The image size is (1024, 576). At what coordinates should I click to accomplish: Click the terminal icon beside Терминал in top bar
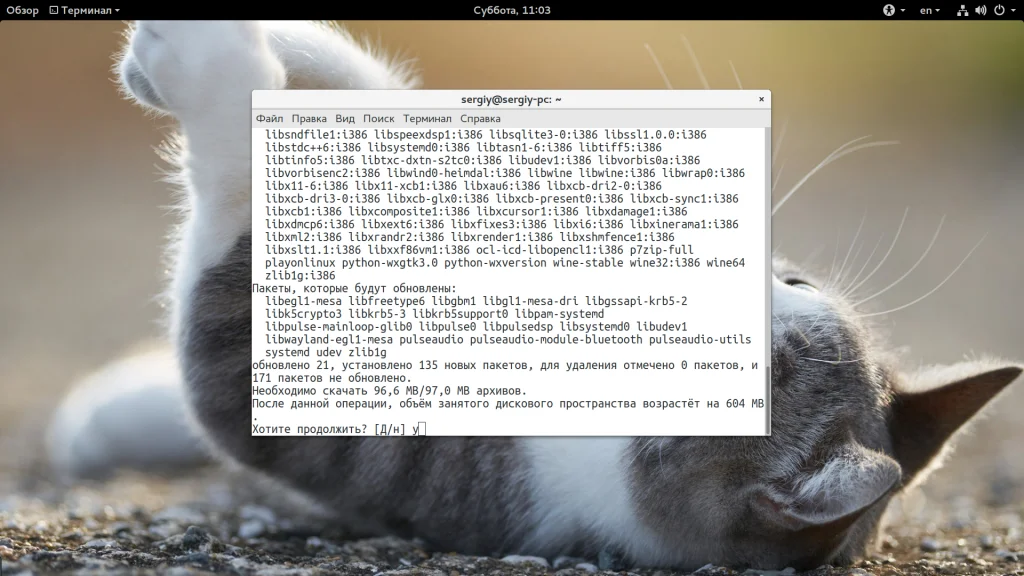pos(54,10)
